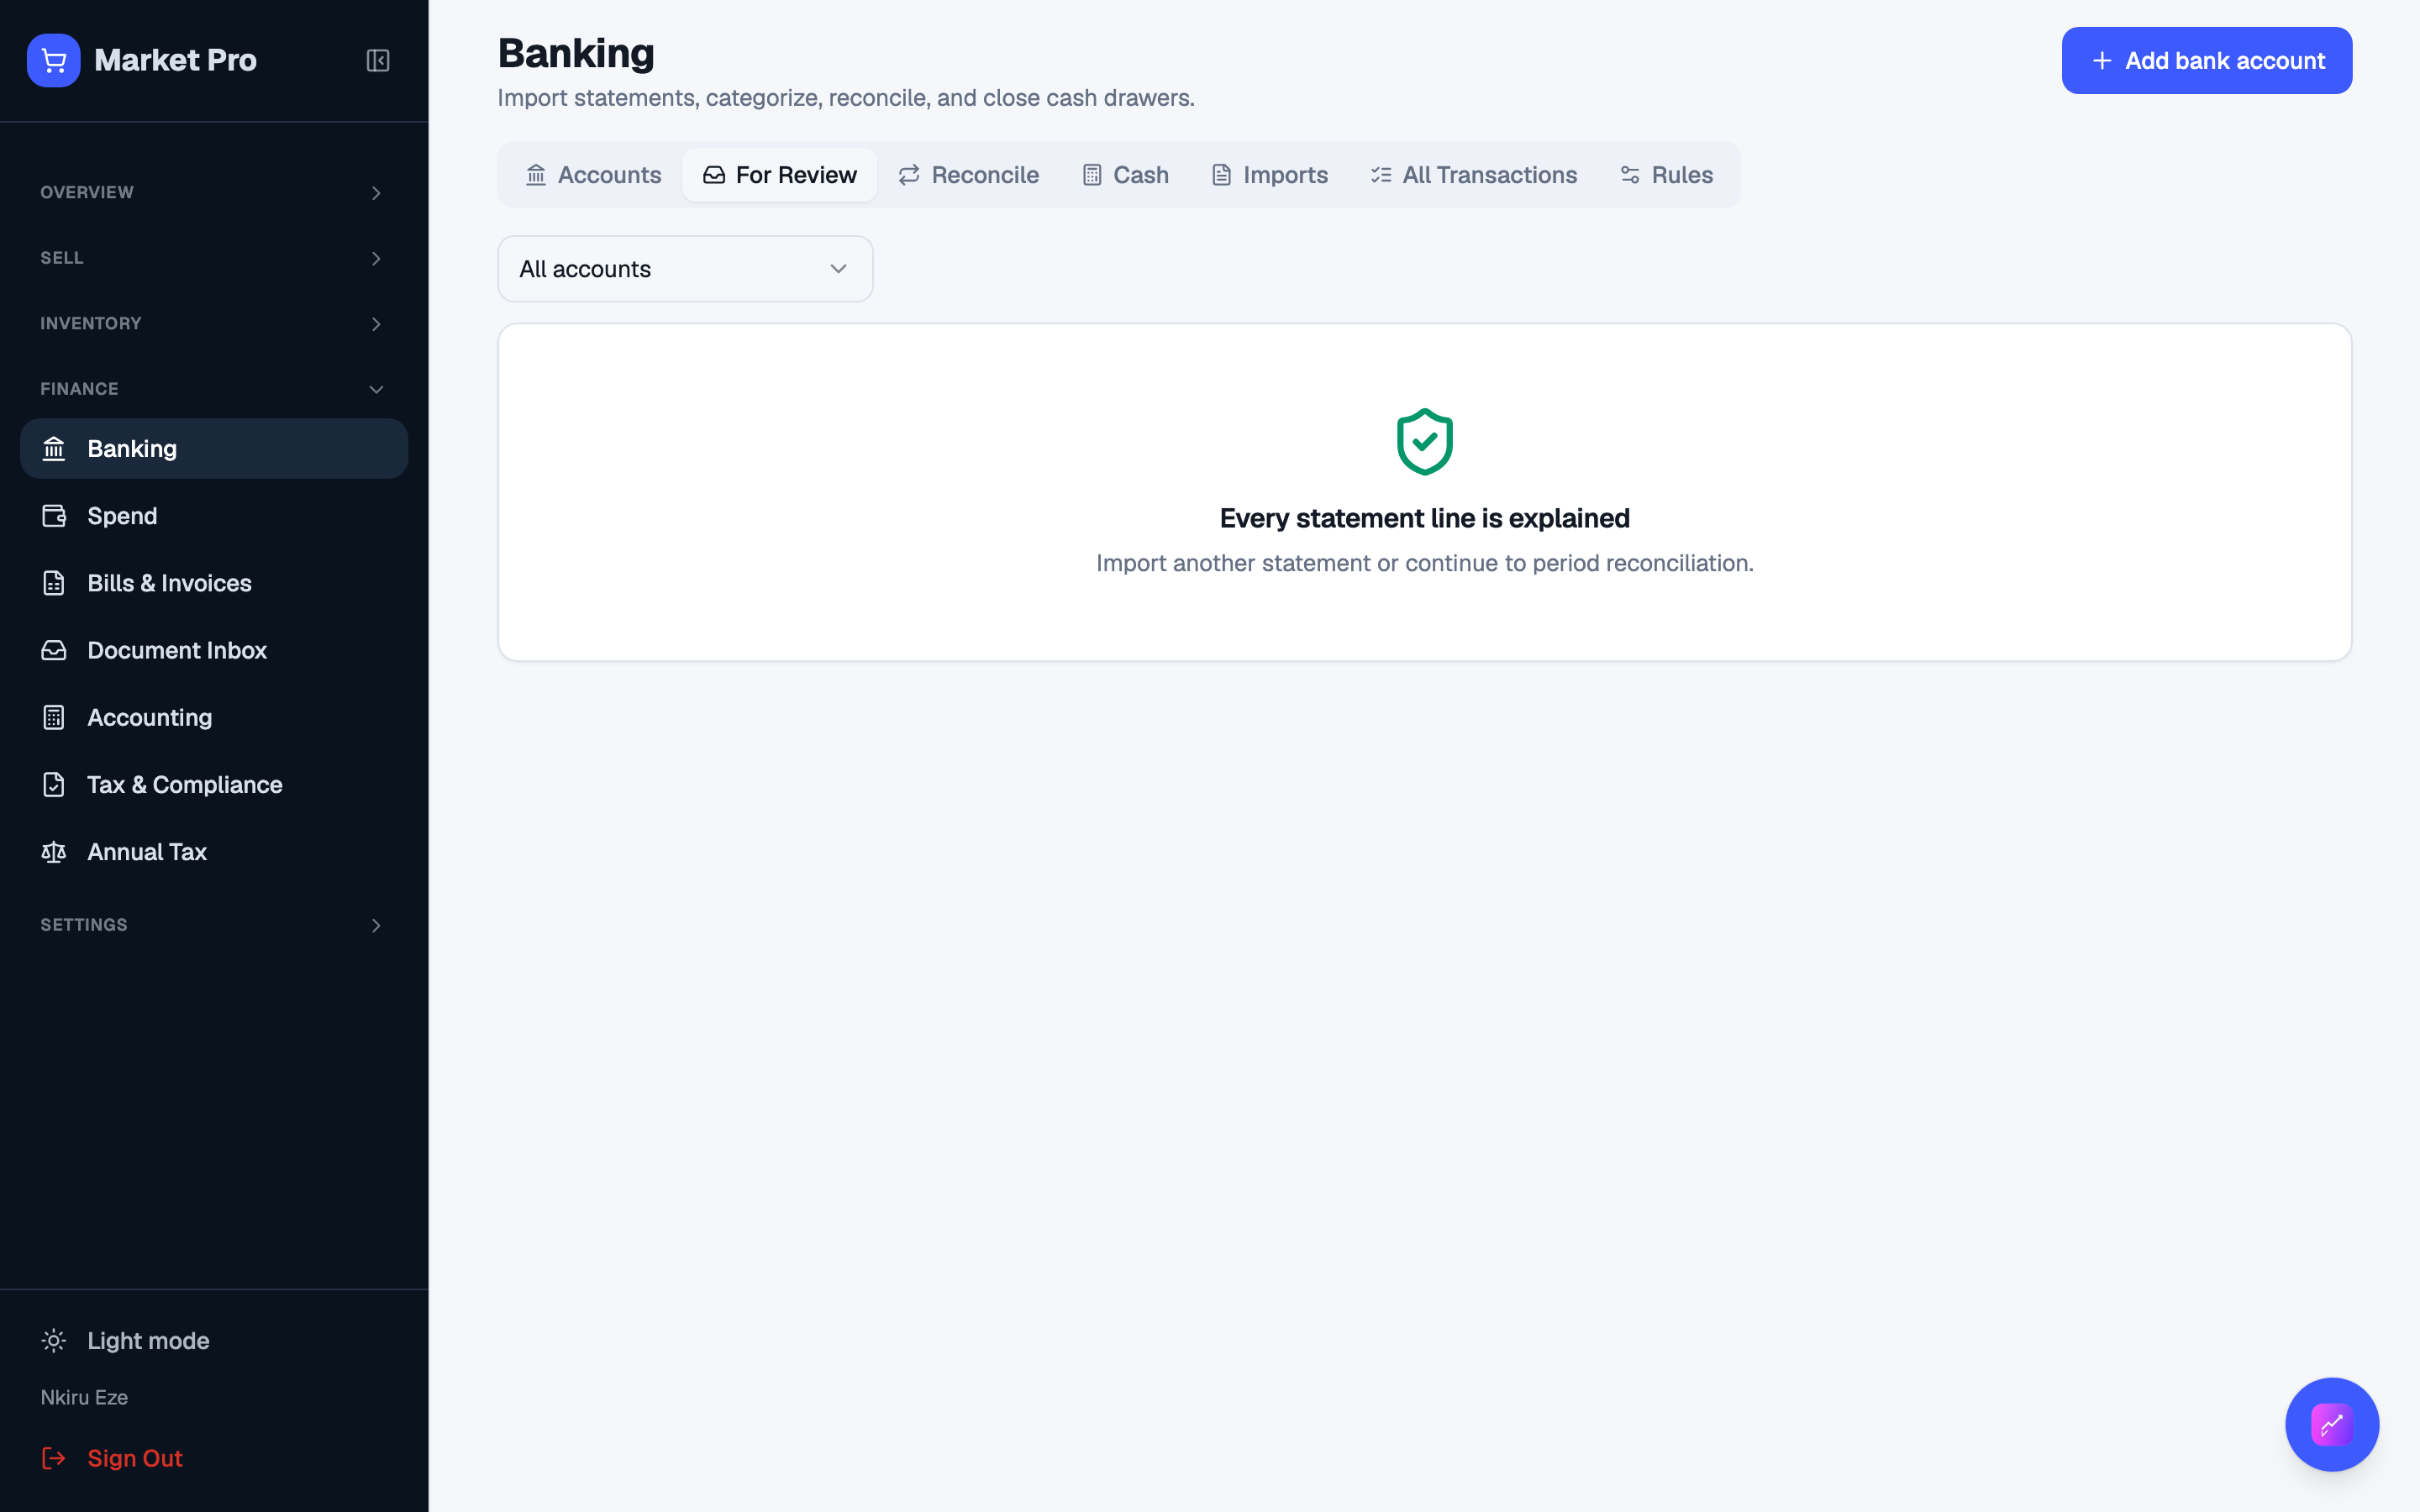Switch to the Reconcile tab
Viewport: 2420px width, 1512px height.
(x=968, y=175)
